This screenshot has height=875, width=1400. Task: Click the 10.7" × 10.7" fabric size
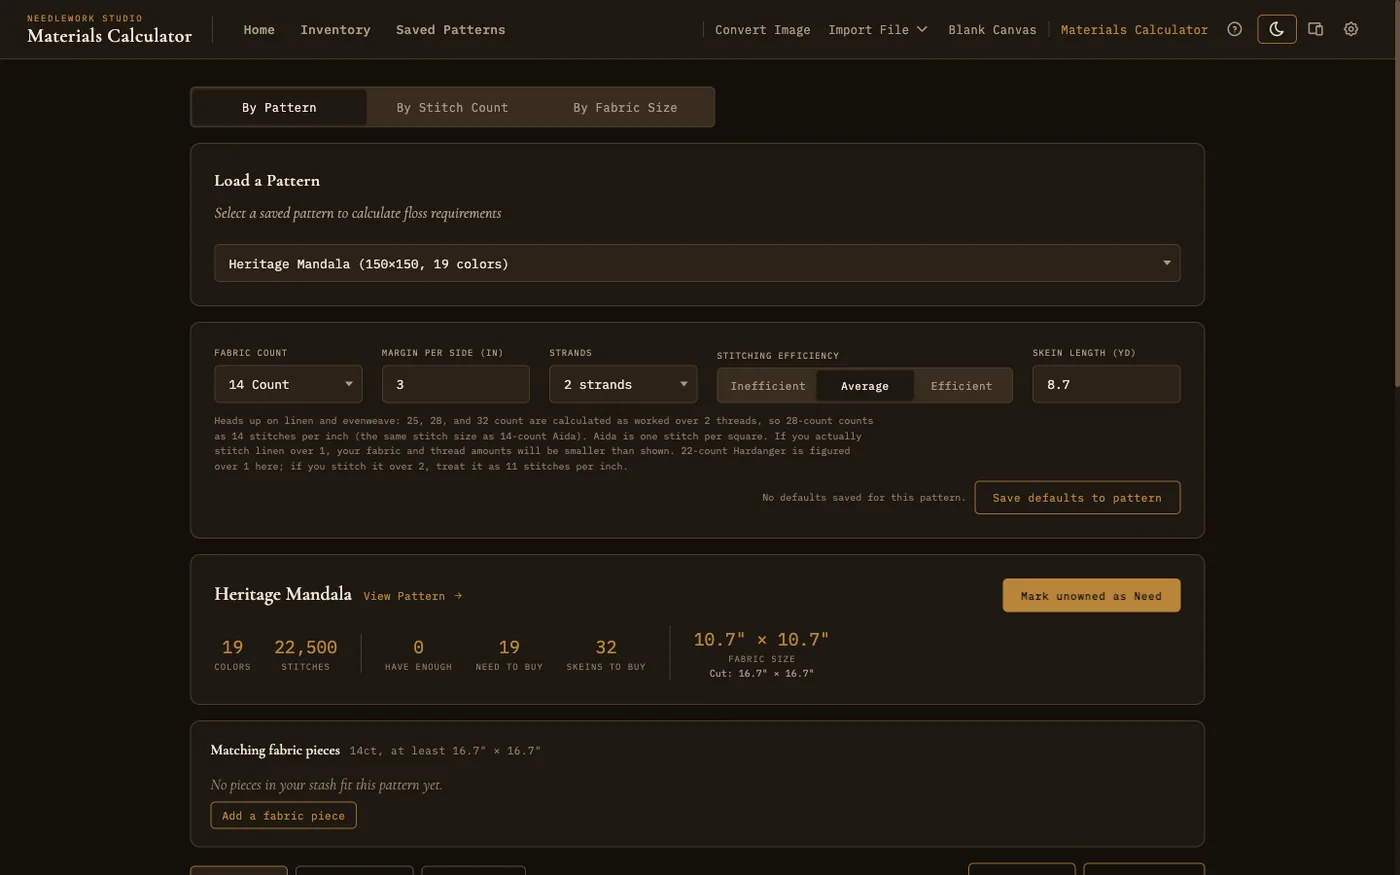[x=761, y=639]
